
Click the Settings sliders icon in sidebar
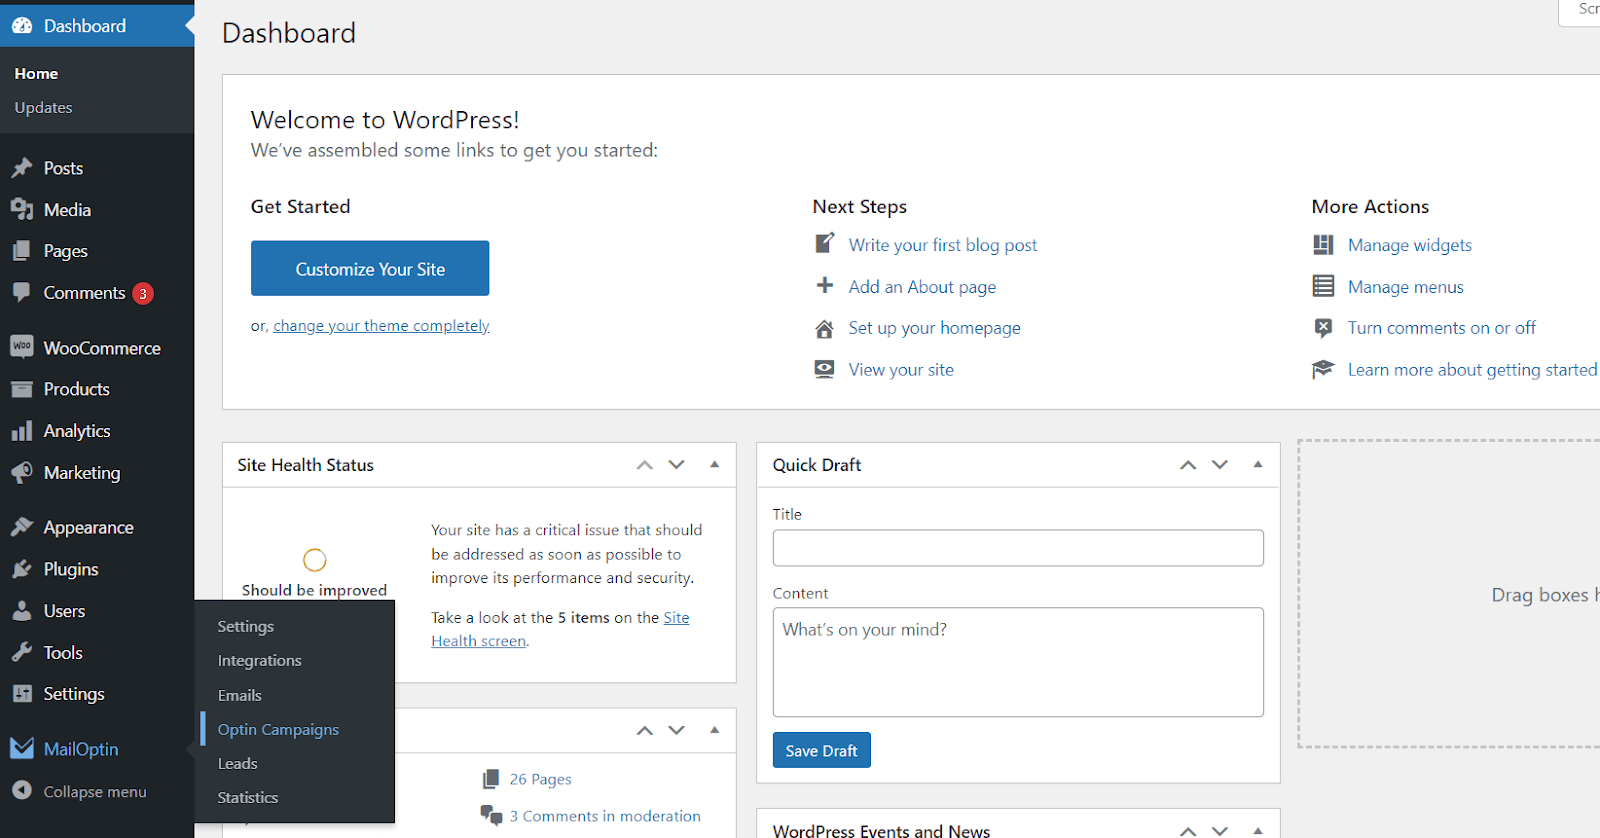(22, 694)
